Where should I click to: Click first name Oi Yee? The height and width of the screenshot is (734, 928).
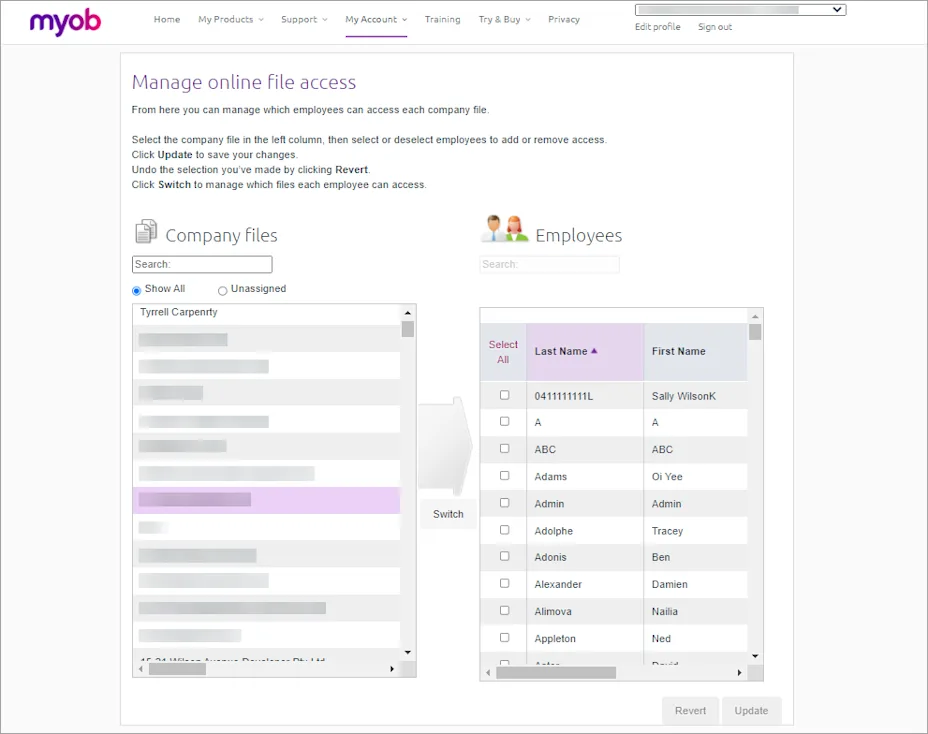tap(667, 477)
